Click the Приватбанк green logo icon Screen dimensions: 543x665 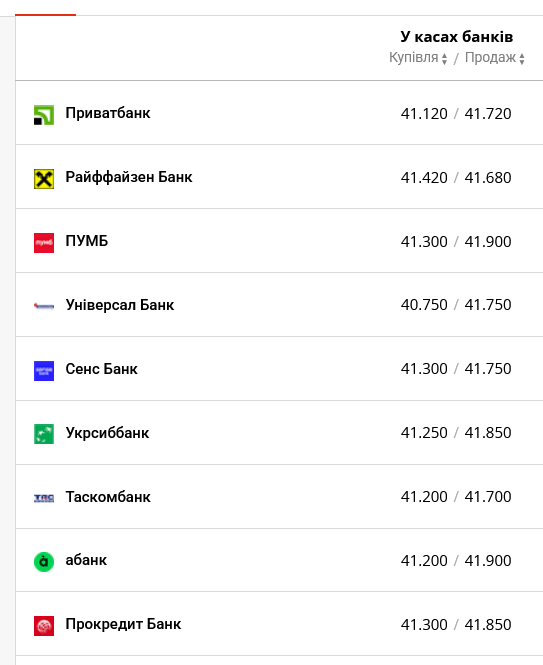coord(44,115)
